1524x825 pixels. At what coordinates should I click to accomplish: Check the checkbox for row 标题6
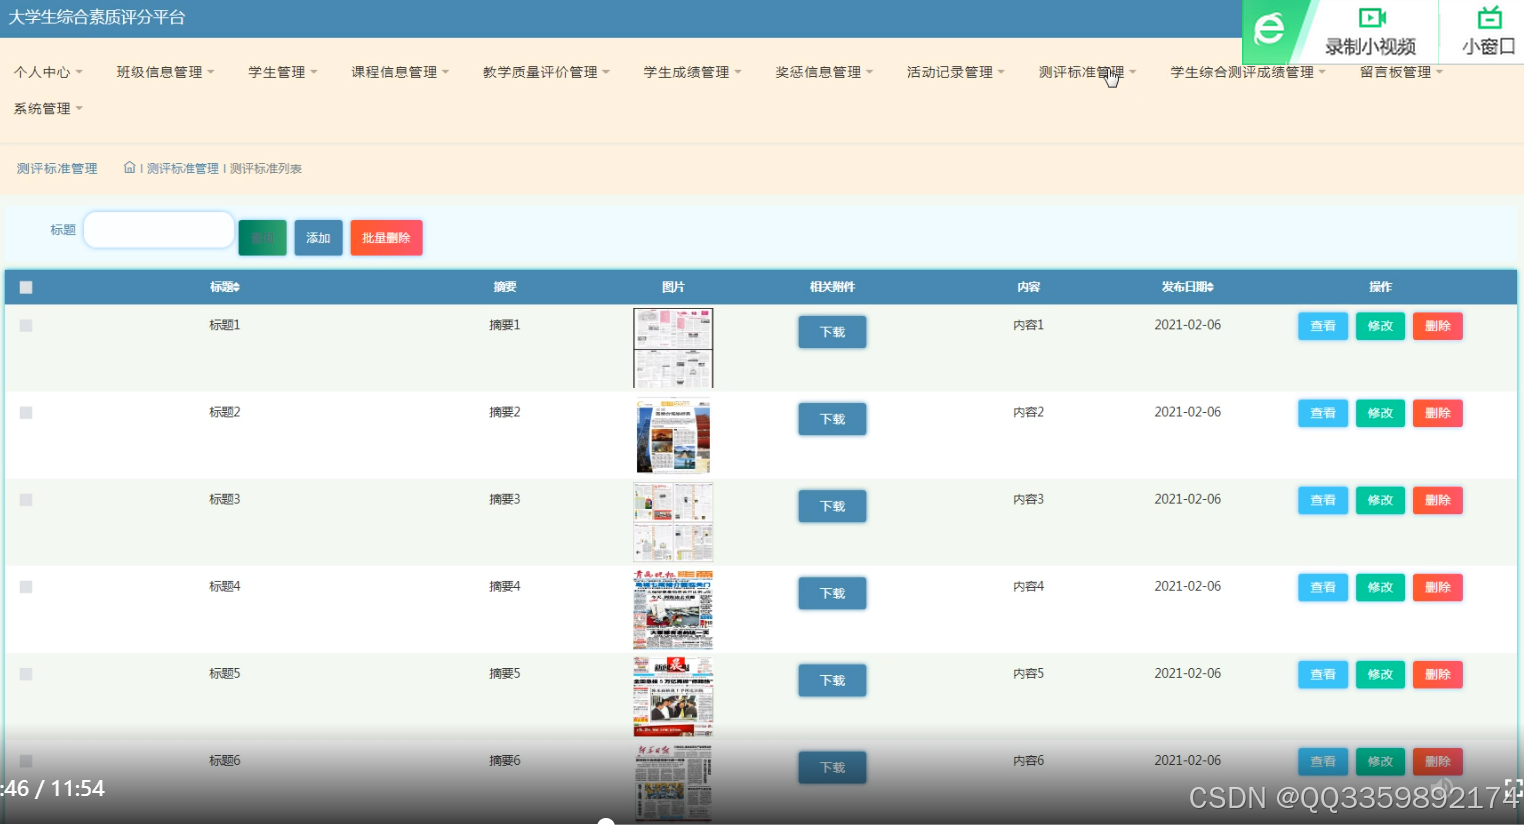[x=26, y=761]
